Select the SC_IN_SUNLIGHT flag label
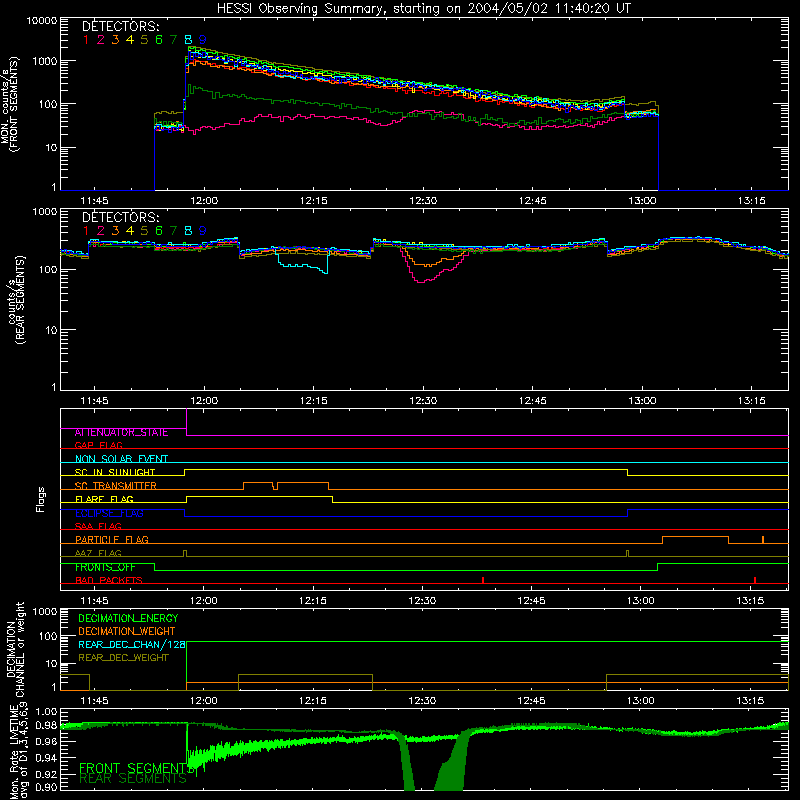Image resolution: width=800 pixels, height=800 pixels. point(115,472)
